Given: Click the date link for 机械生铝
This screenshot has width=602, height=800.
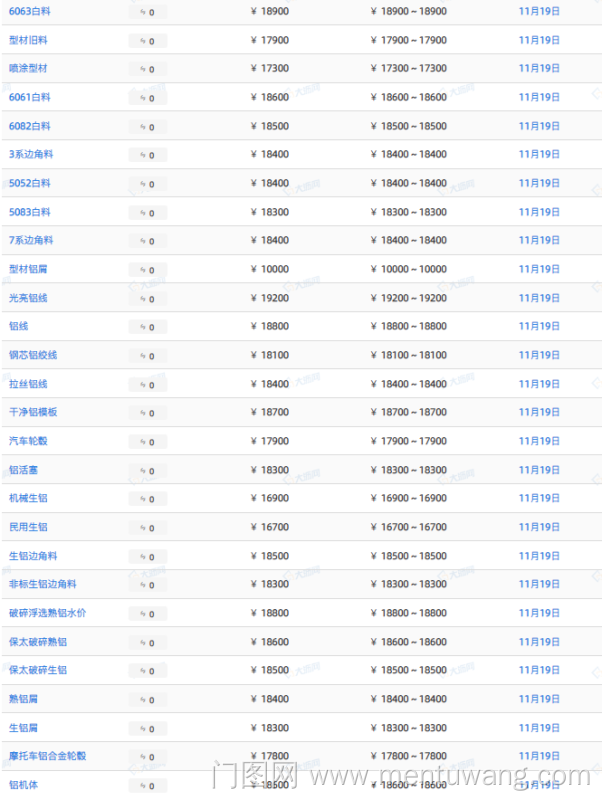Looking at the screenshot, I should (x=539, y=498).
